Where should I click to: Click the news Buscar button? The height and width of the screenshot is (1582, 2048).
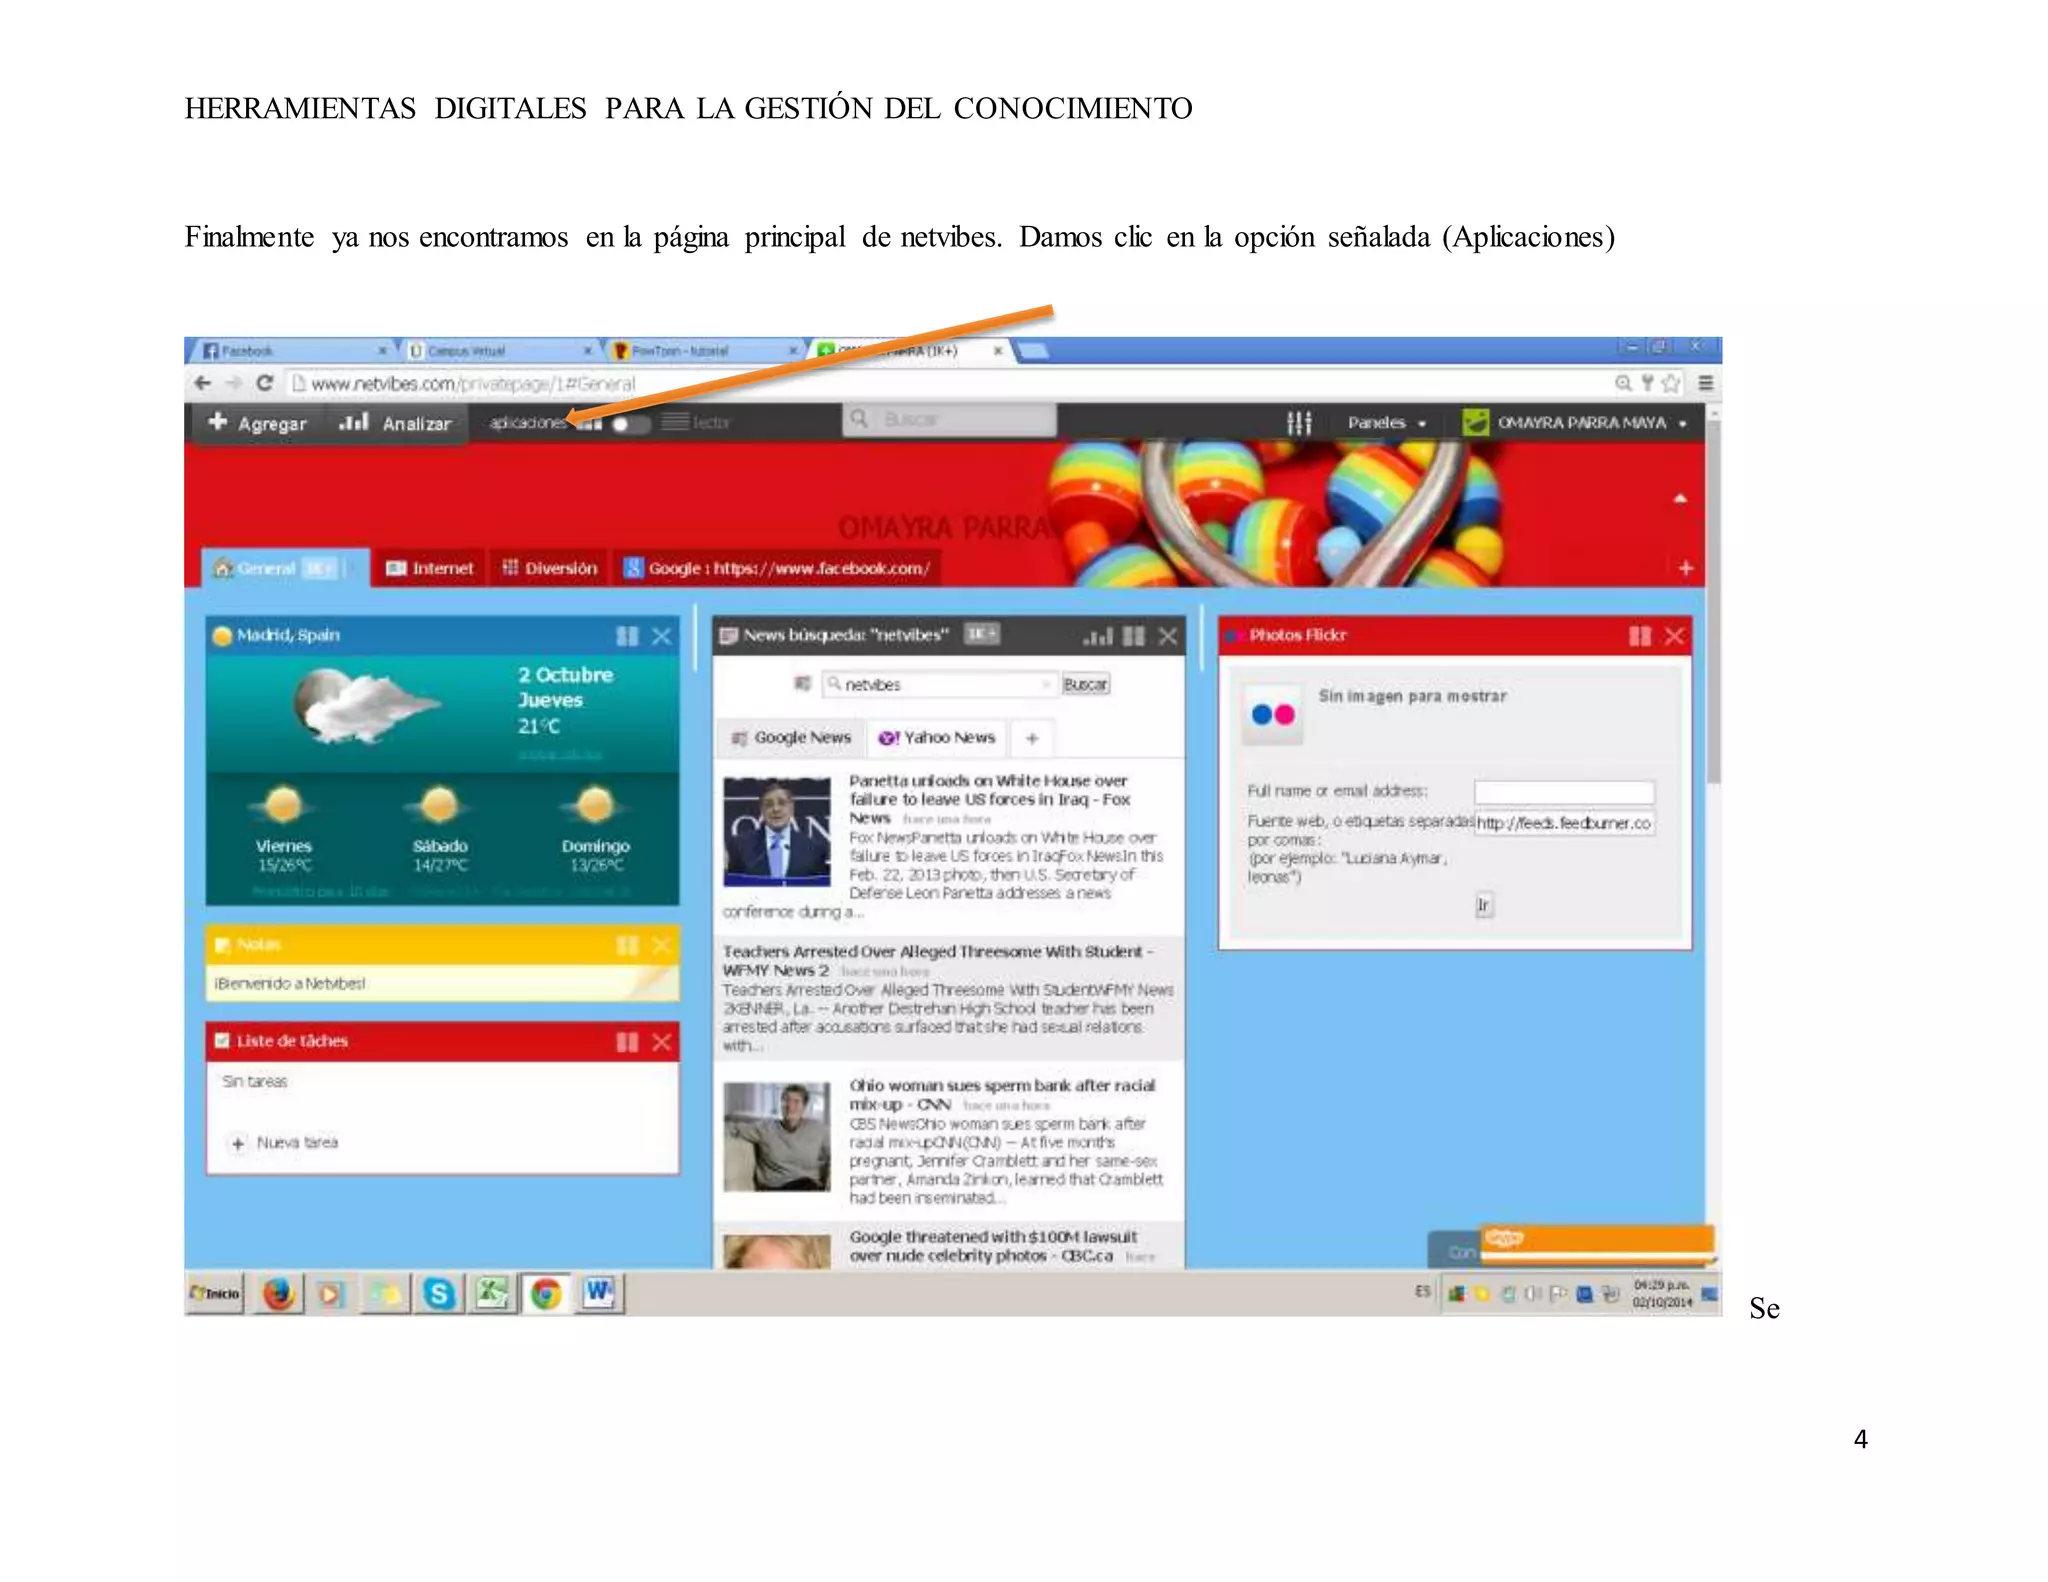click(x=1085, y=684)
